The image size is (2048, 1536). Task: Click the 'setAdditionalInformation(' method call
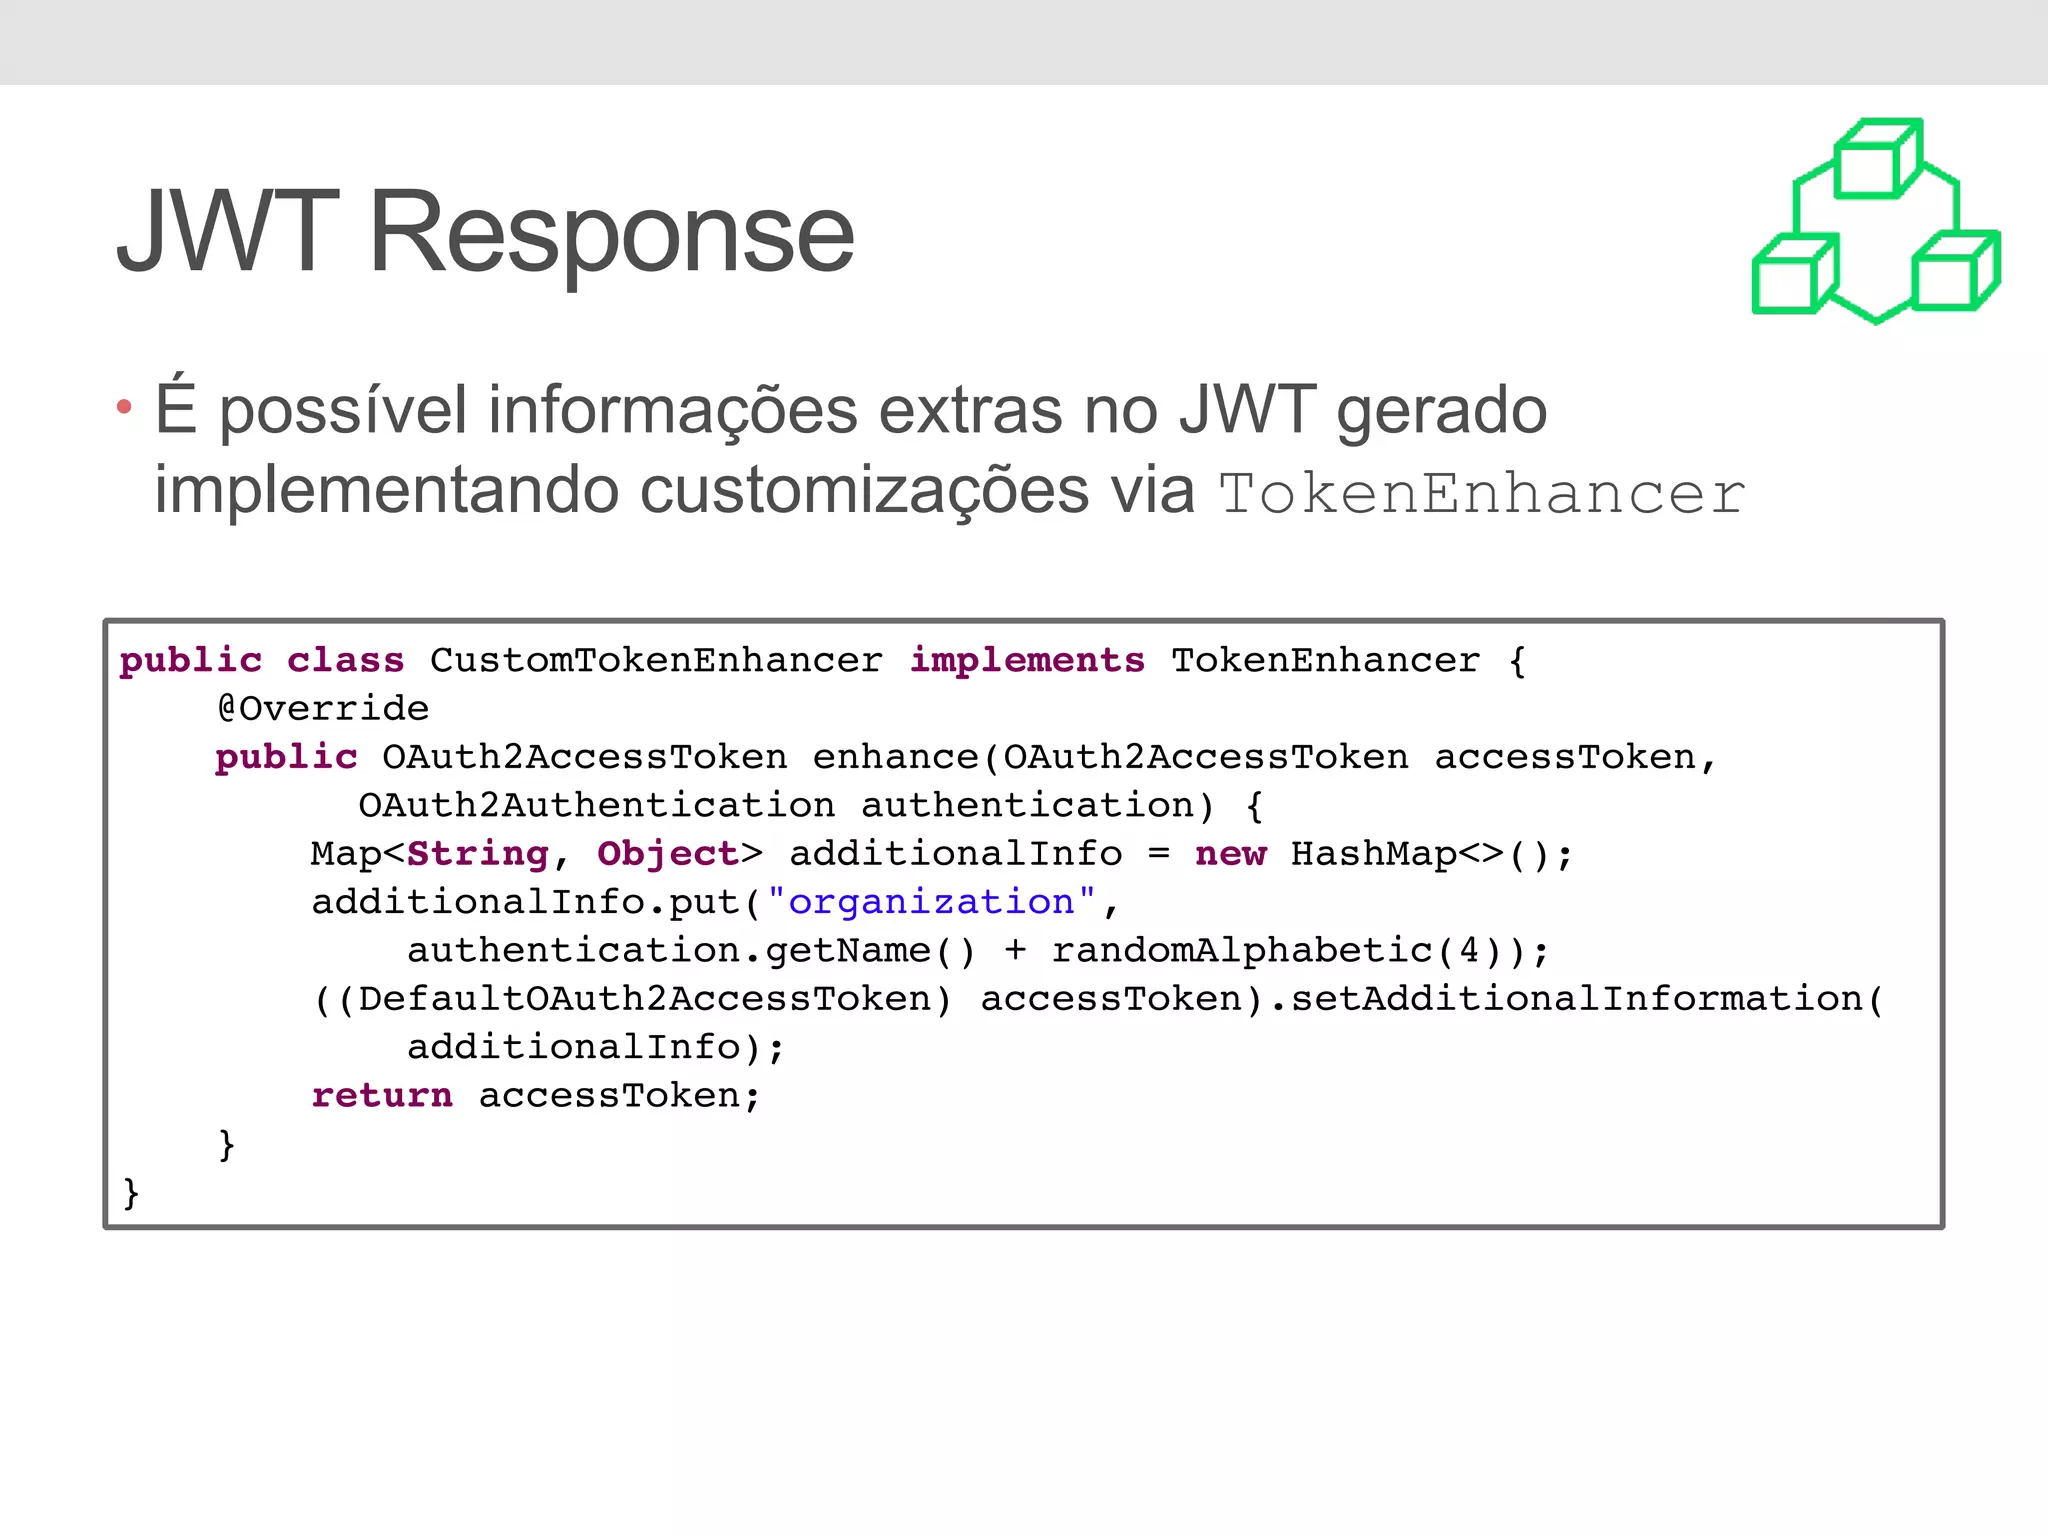[1588, 998]
